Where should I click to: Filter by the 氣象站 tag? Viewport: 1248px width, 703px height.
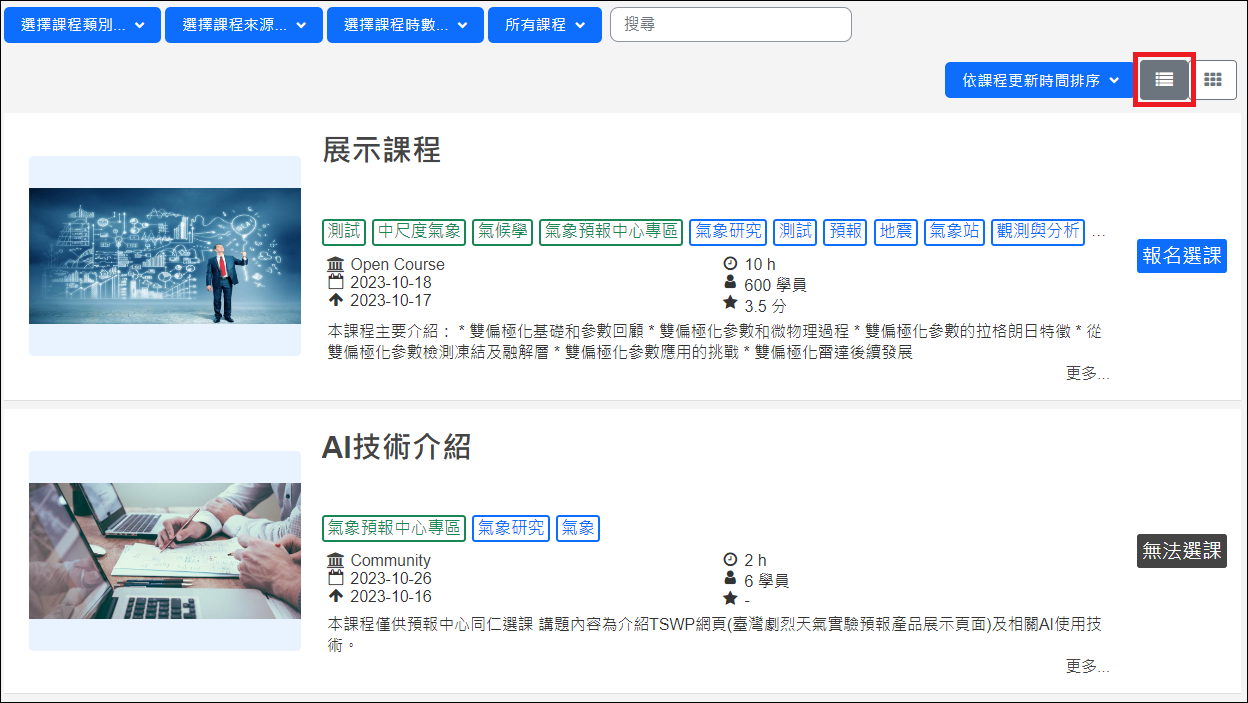pos(955,232)
